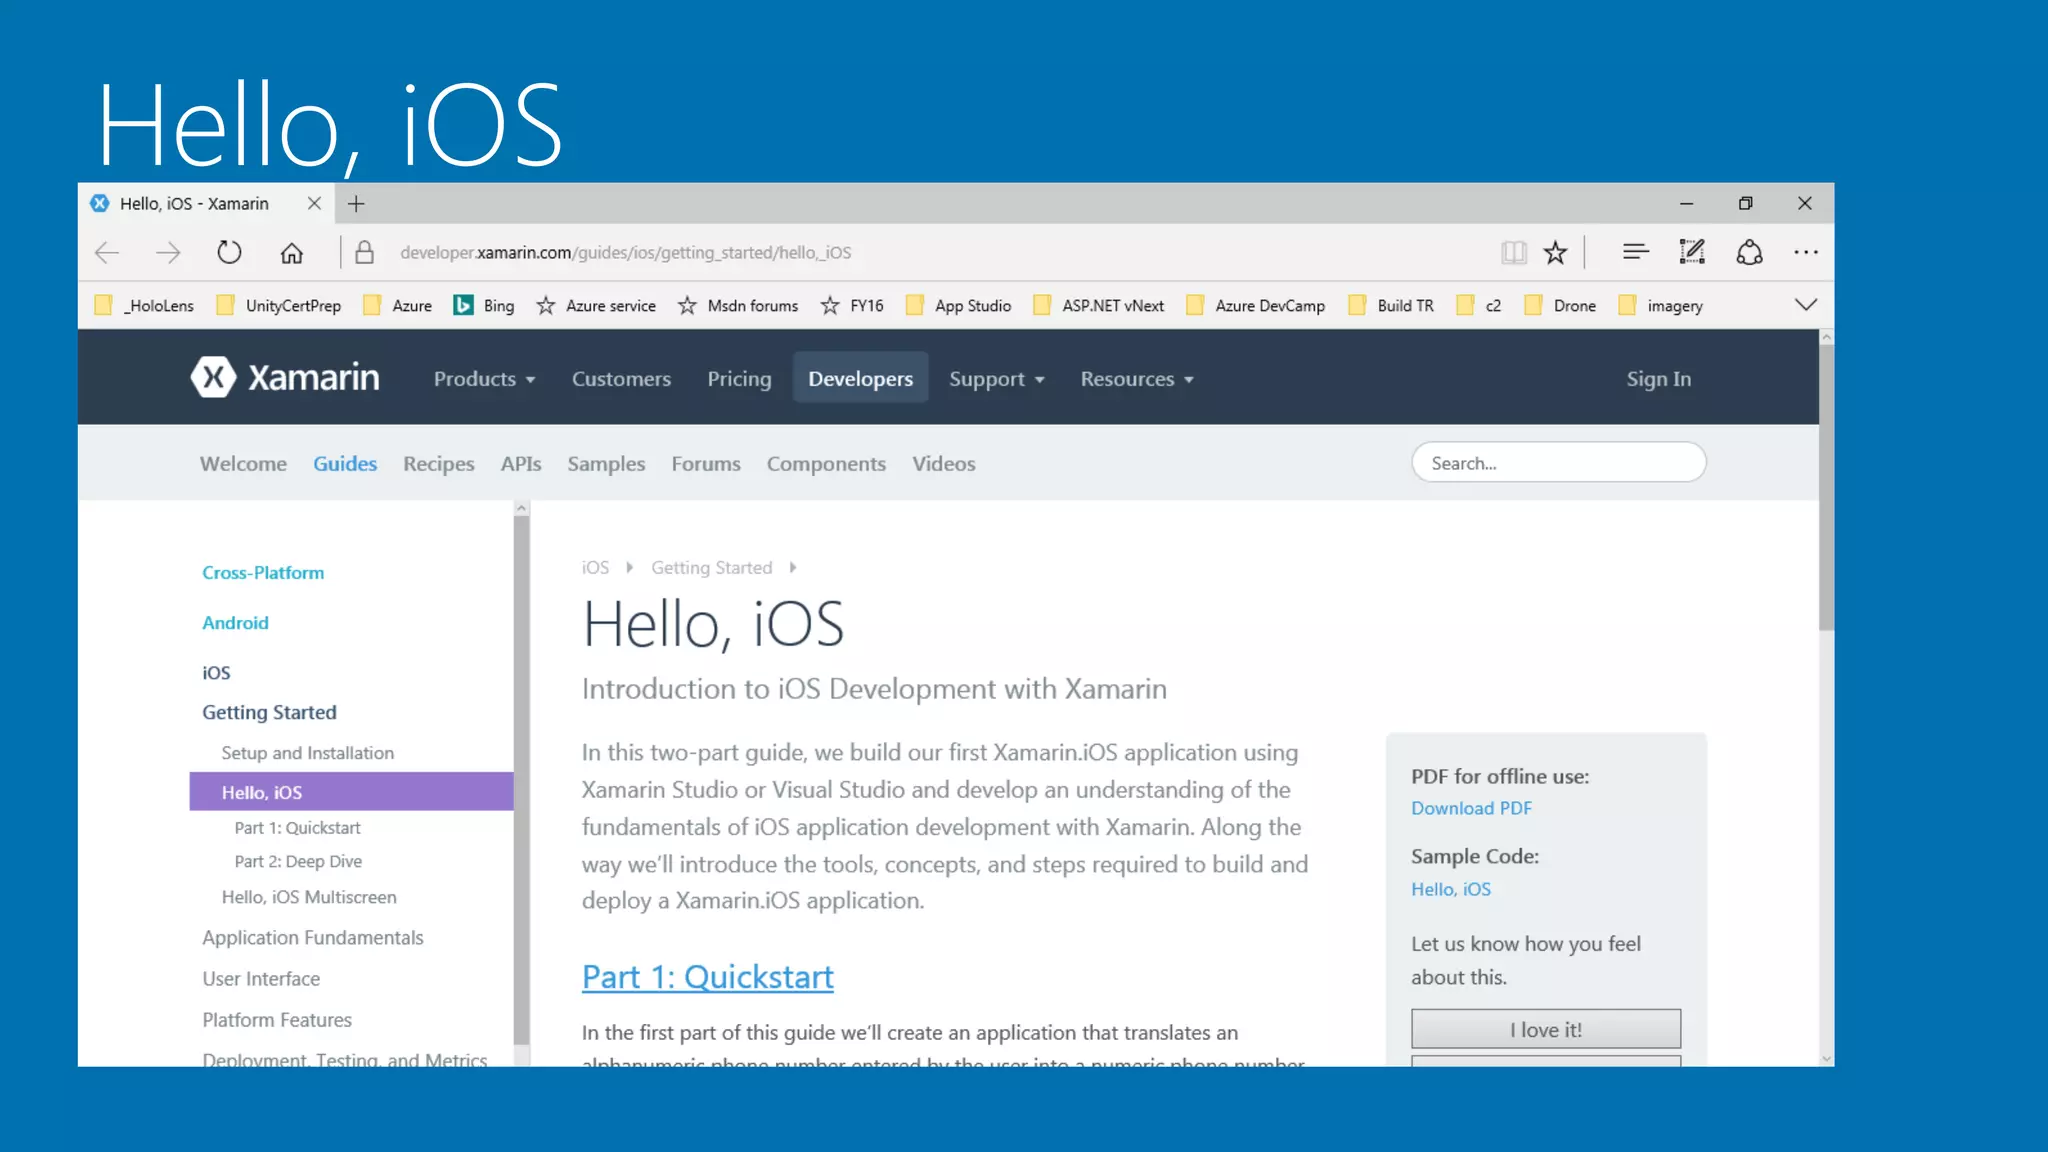Open the c2 favorites folder
Viewport: 2048px width, 1152px height.
click(1479, 306)
